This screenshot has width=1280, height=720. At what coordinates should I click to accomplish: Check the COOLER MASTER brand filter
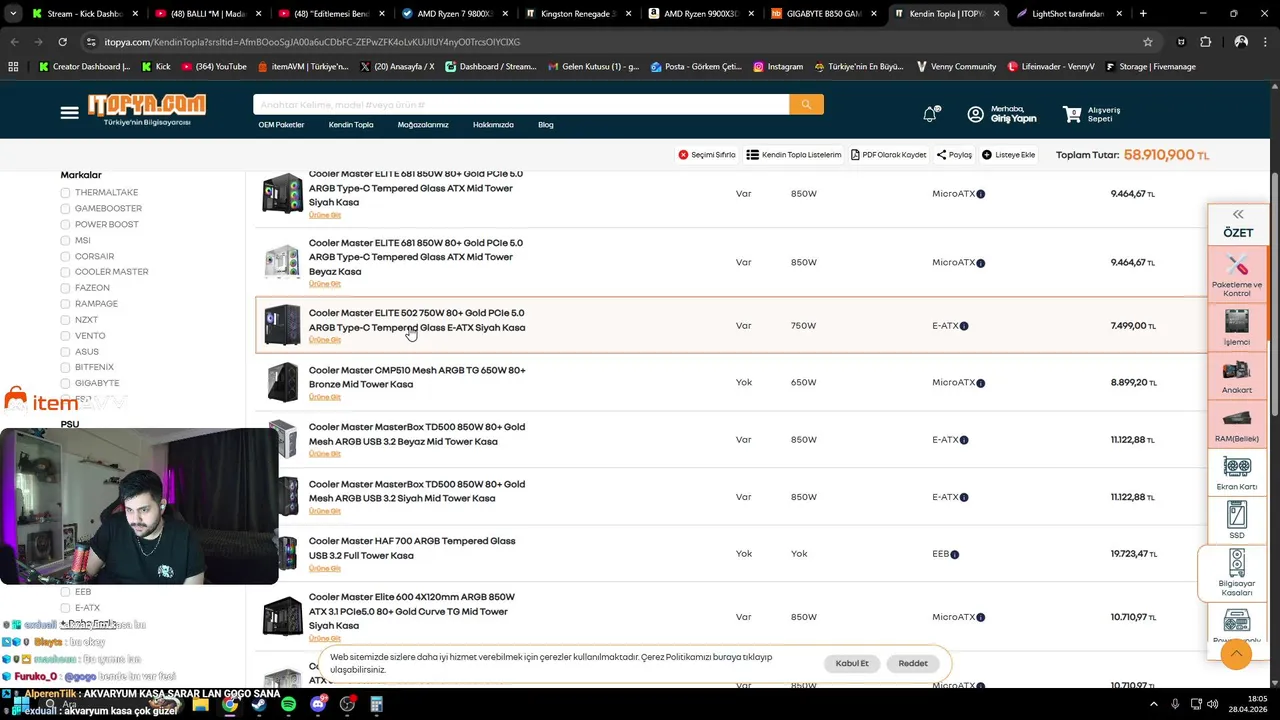[65, 272]
